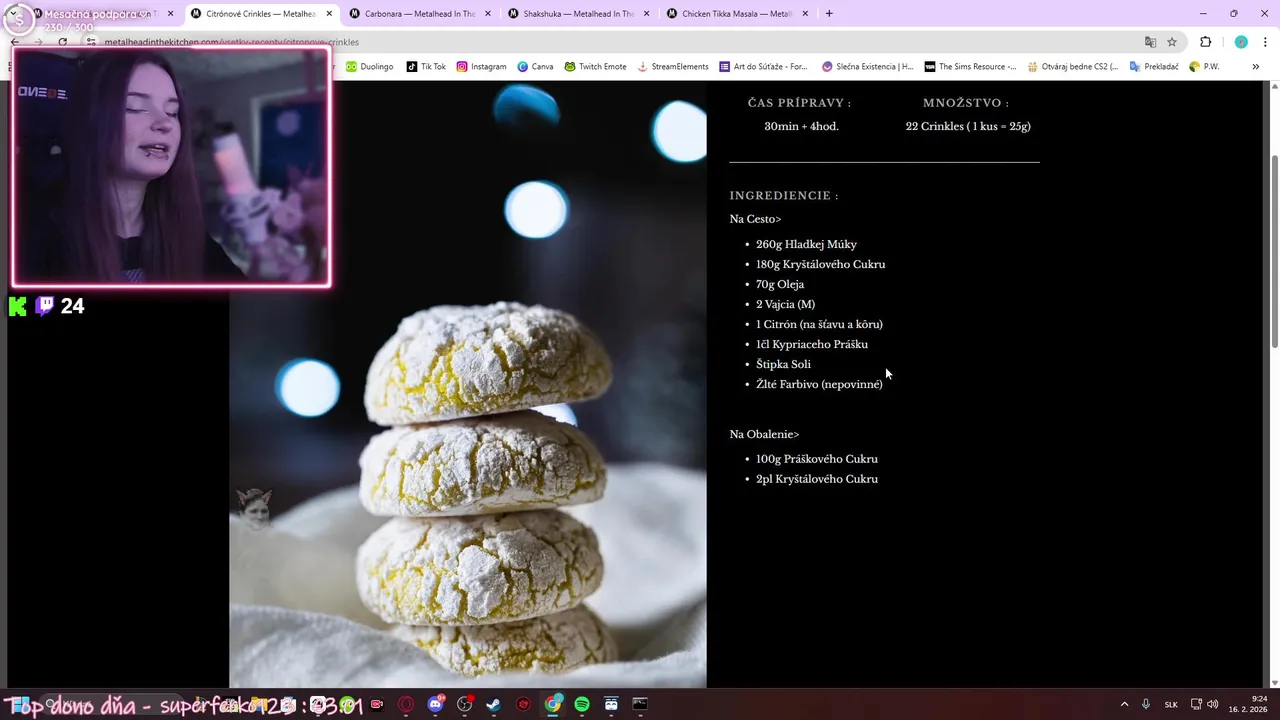Click the '1 Citrón (na šťavu a kôru)' line
The image size is (1280, 720).
coord(819,324)
